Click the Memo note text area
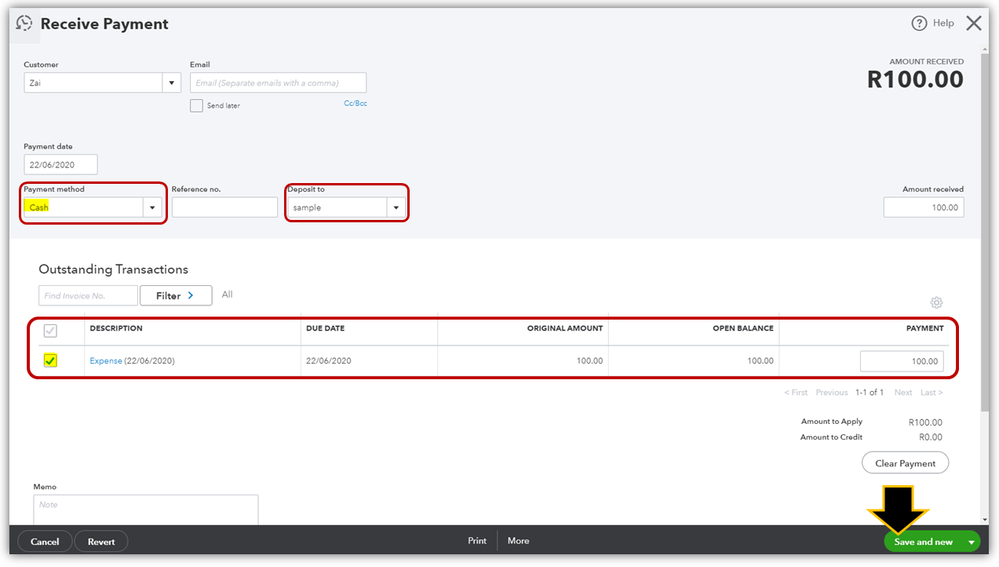The image size is (999, 567). click(146, 510)
